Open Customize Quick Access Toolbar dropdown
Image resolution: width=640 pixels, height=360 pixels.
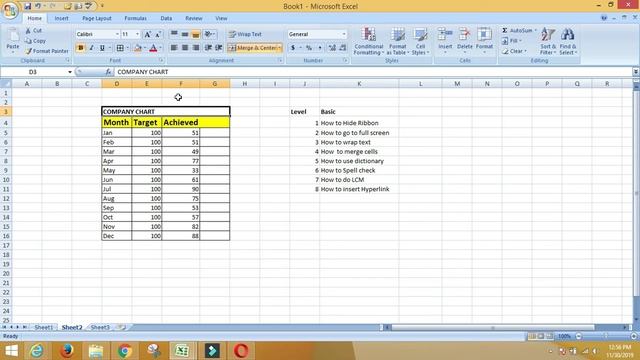(102, 6)
